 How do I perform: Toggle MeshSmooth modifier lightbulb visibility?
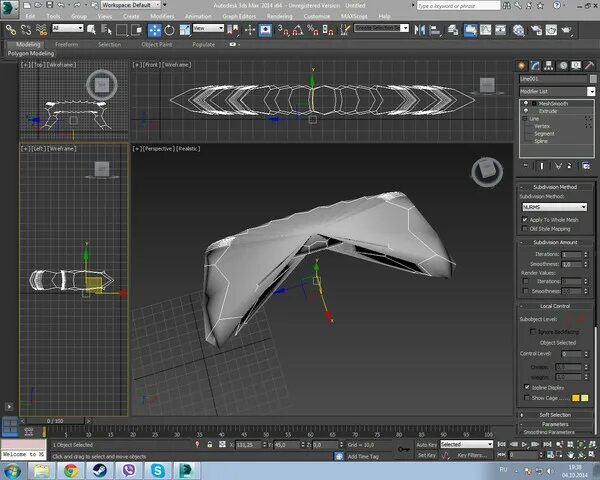526,103
